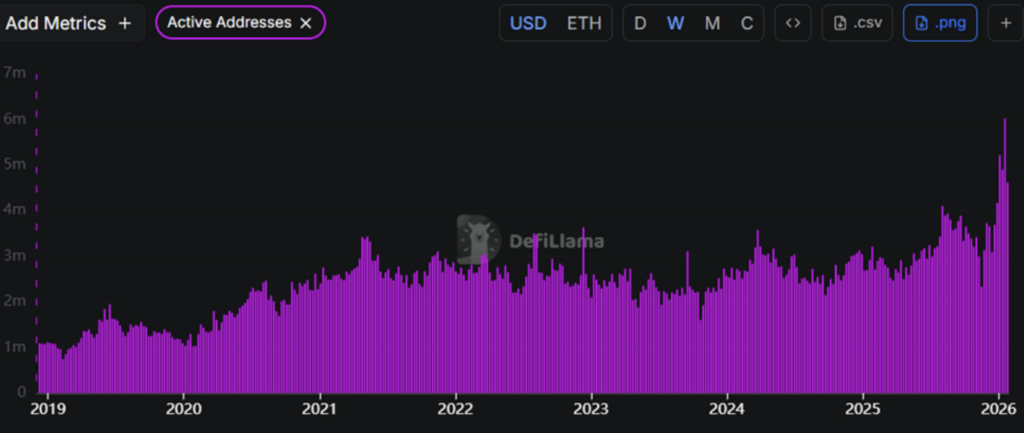Screen dimensions: 1024x433
Task: Click the 5m y-axis label
Action: pyautogui.click(x=14, y=164)
